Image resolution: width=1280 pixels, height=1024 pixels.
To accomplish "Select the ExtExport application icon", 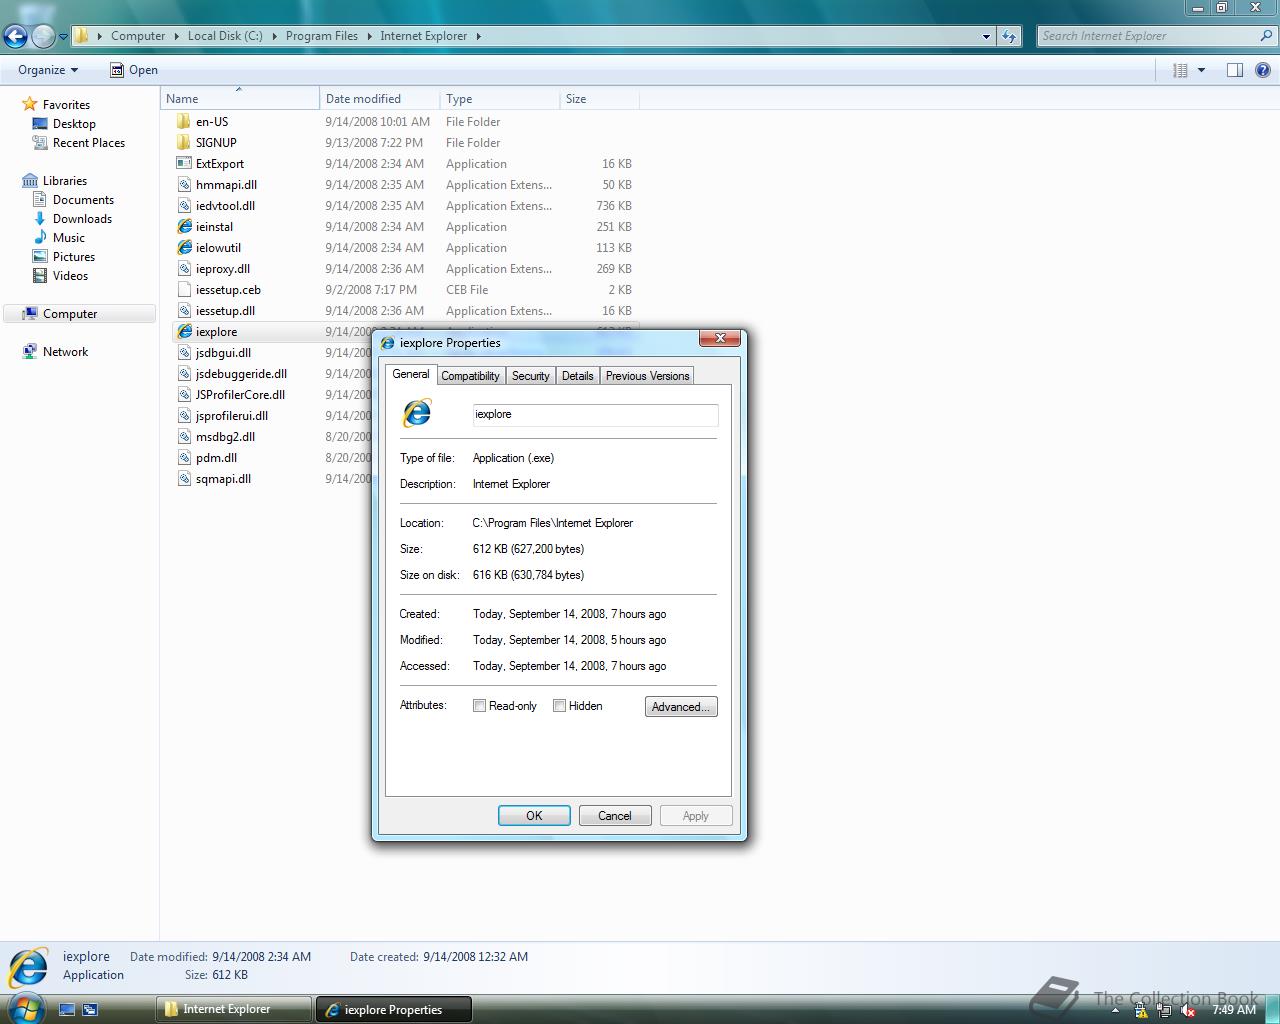I will [184, 164].
